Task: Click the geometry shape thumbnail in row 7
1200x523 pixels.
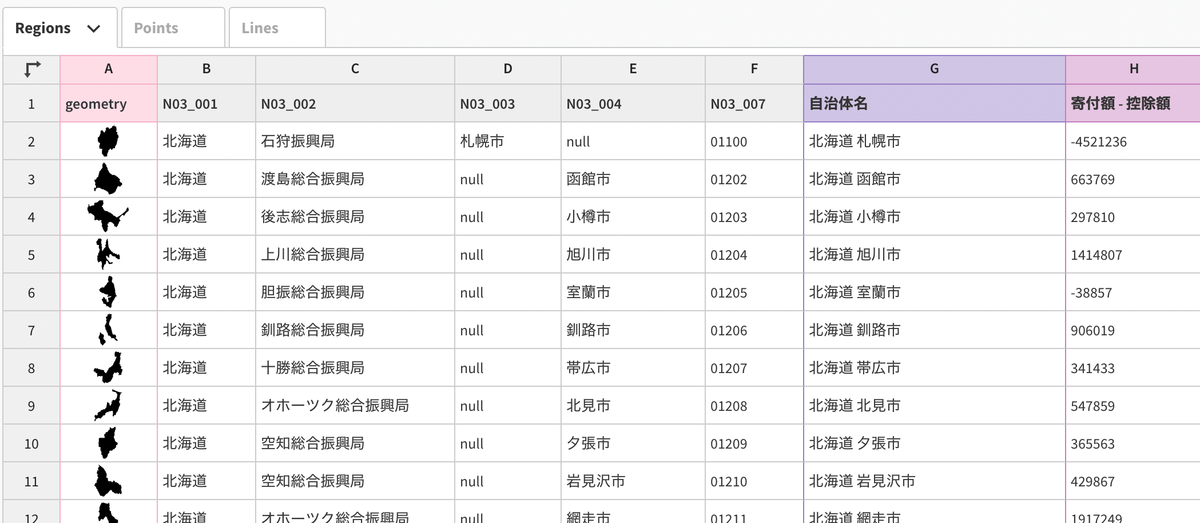Action: (x=108, y=329)
